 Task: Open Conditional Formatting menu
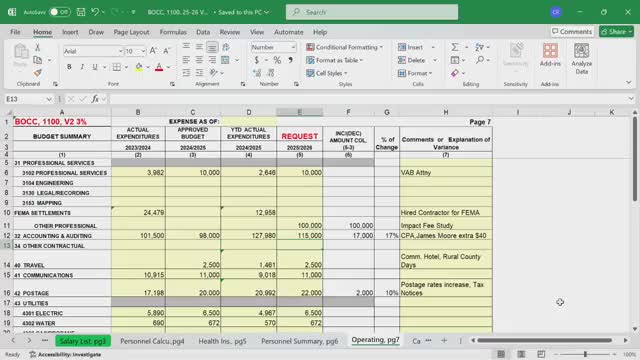pyautogui.click(x=344, y=47)
